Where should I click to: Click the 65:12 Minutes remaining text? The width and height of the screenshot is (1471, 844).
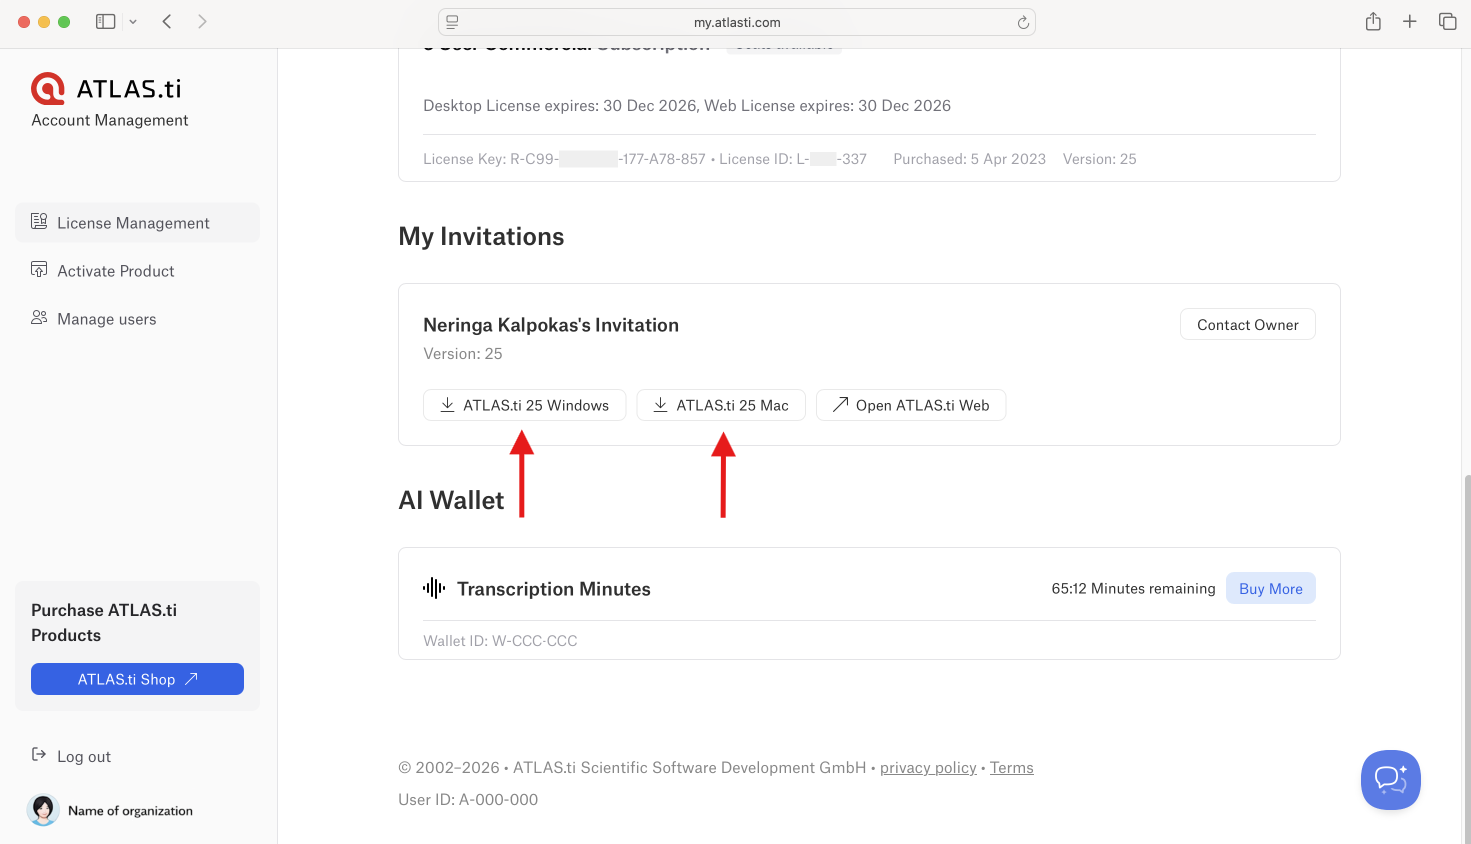coord(1133,588)
